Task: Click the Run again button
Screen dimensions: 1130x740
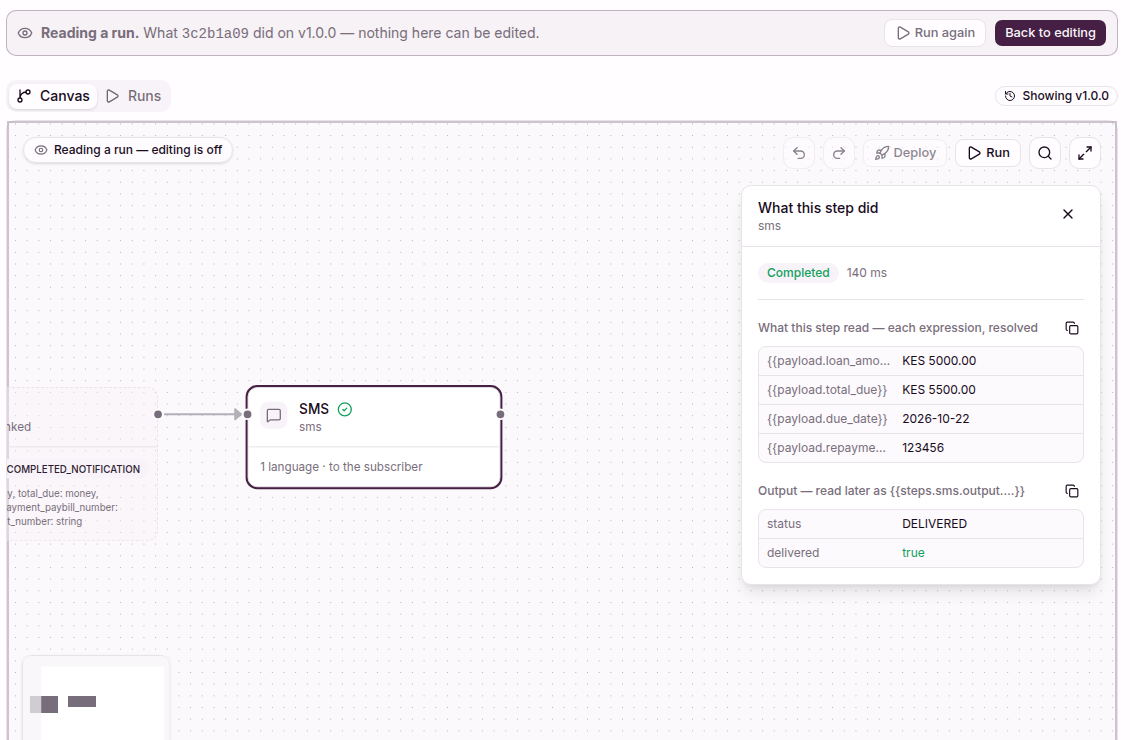Action: point(935,33)
